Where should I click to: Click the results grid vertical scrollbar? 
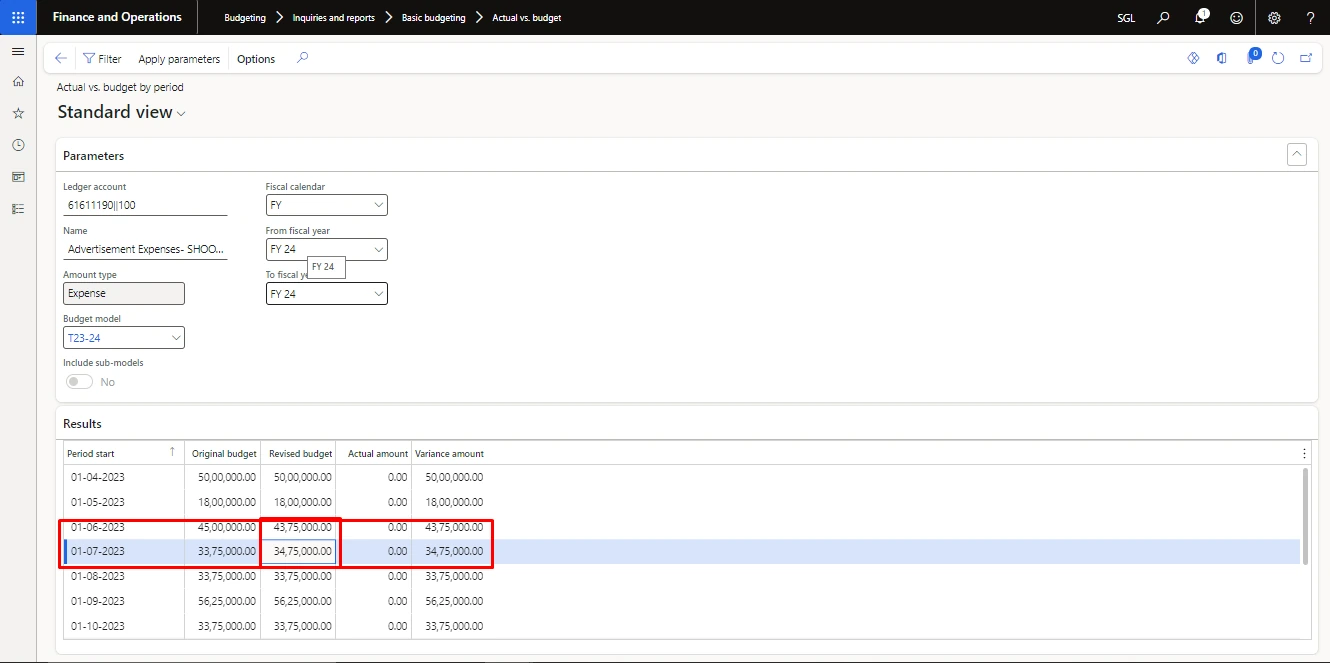tap(1303, 515)
